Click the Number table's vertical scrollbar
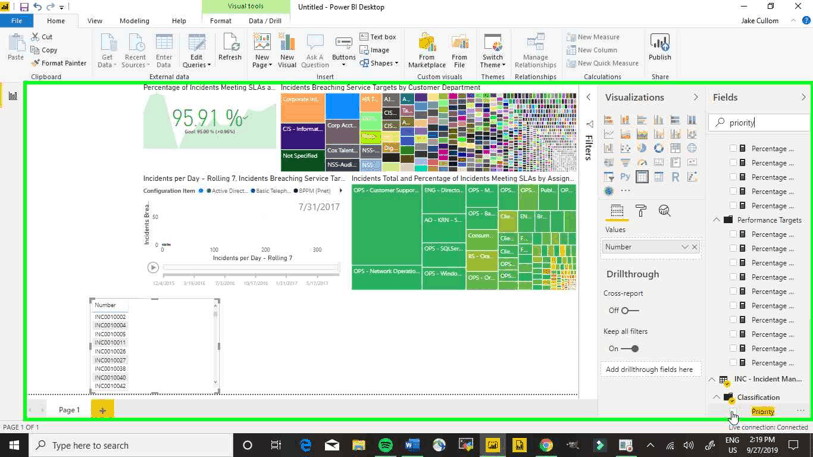This screenshot has width=813, height=457. point(216,345)
